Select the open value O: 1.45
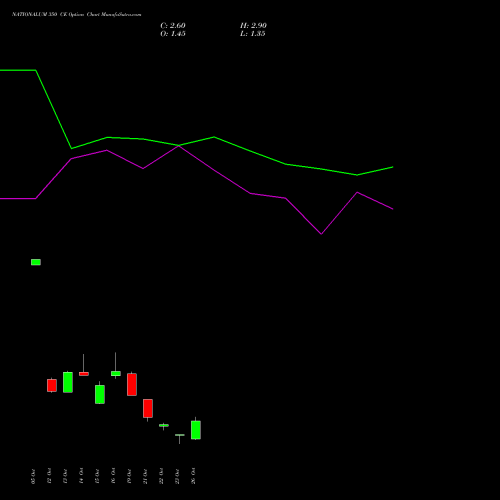The width and height of the screenshot is (500, 500). coord(173,34)
